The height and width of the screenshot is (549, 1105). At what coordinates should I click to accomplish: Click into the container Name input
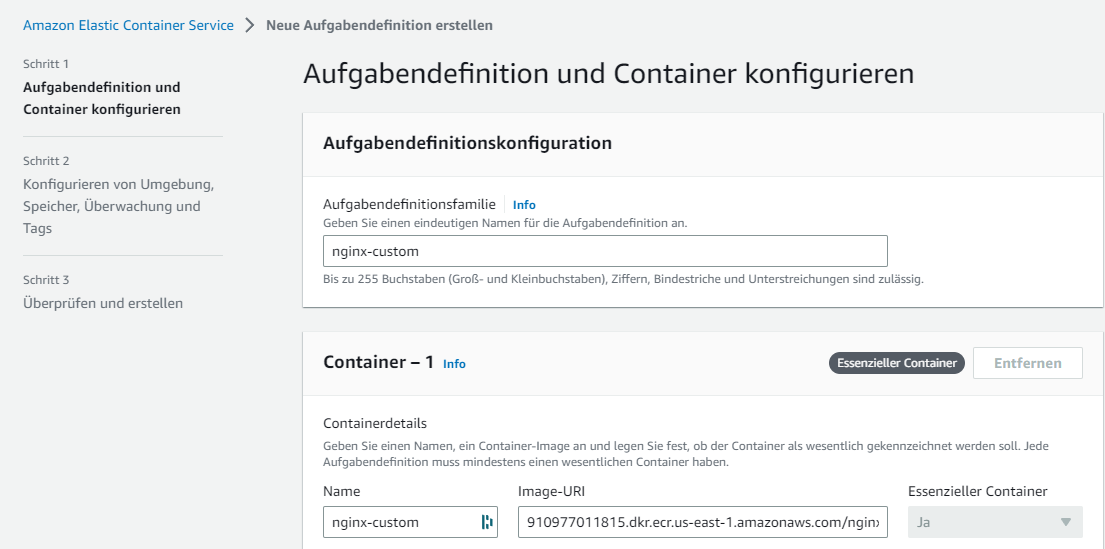400,522
